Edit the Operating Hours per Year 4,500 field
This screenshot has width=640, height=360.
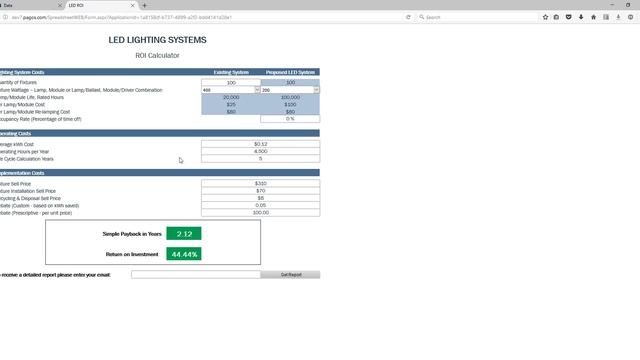pyautogui.click(x=260, y=151)
